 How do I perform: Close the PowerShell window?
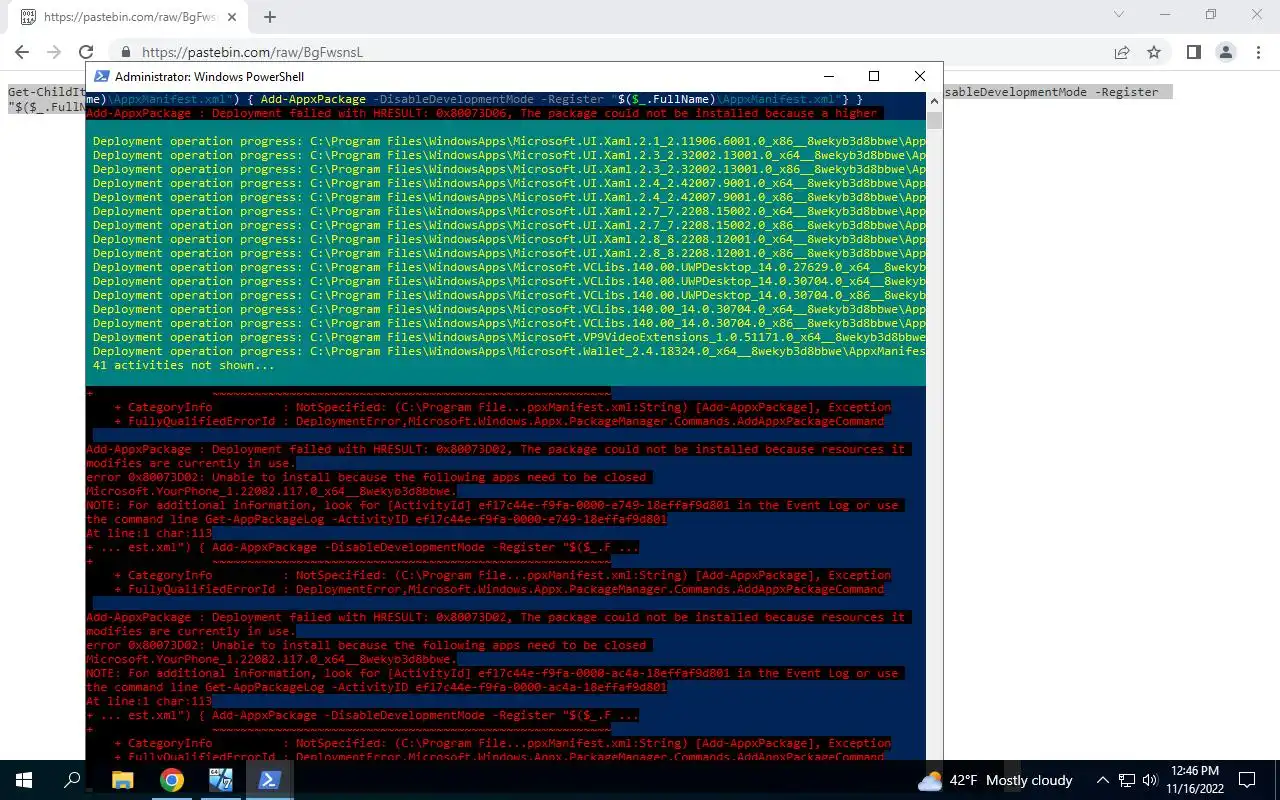[x=920, y=76]
